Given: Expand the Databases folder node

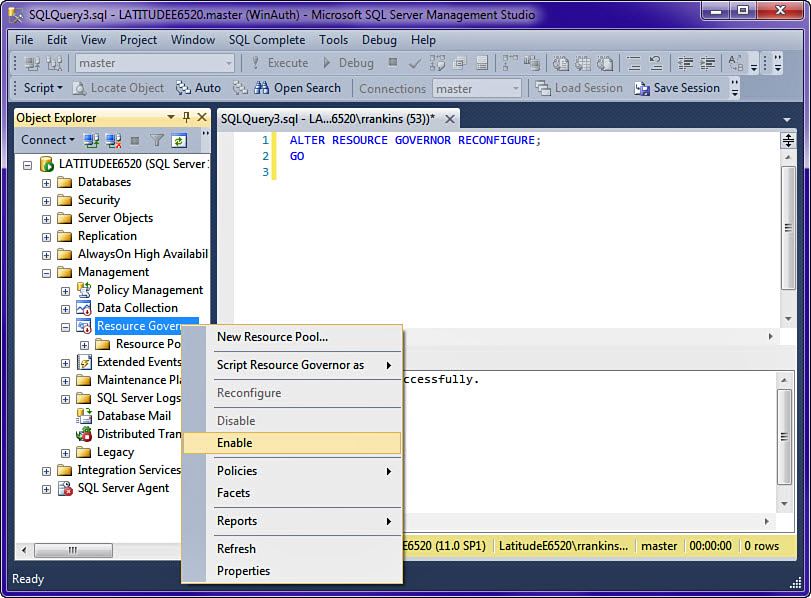Looking at the screenshot, I should [46, 182].
